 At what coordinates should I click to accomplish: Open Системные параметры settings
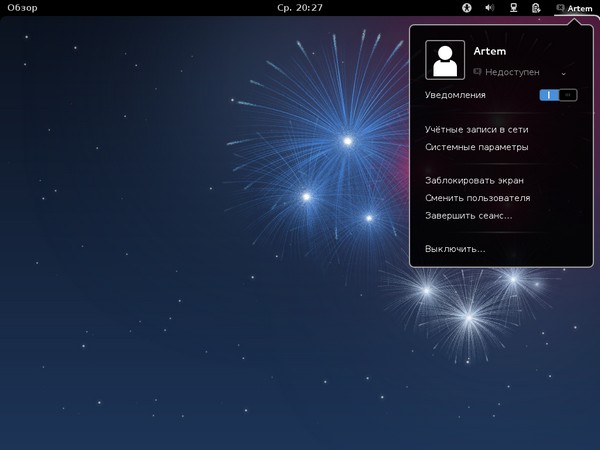pos(476,147)
